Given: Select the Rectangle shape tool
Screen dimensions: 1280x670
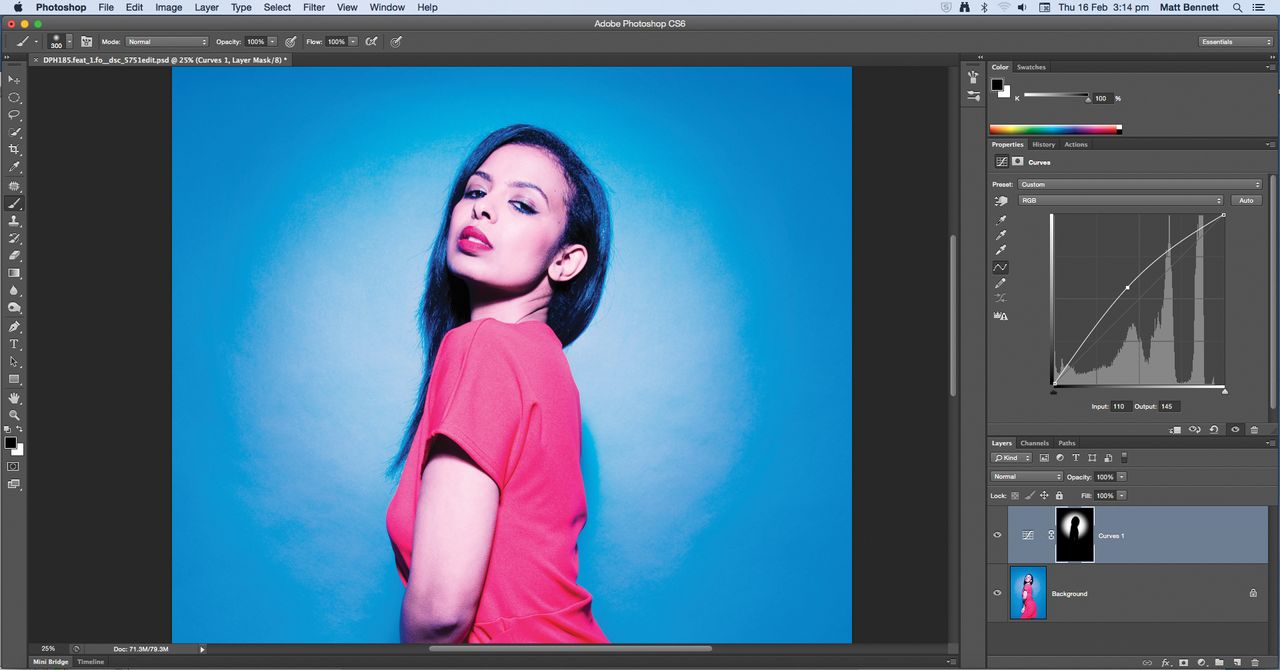Looking at the screenshot, I should 14,379.
